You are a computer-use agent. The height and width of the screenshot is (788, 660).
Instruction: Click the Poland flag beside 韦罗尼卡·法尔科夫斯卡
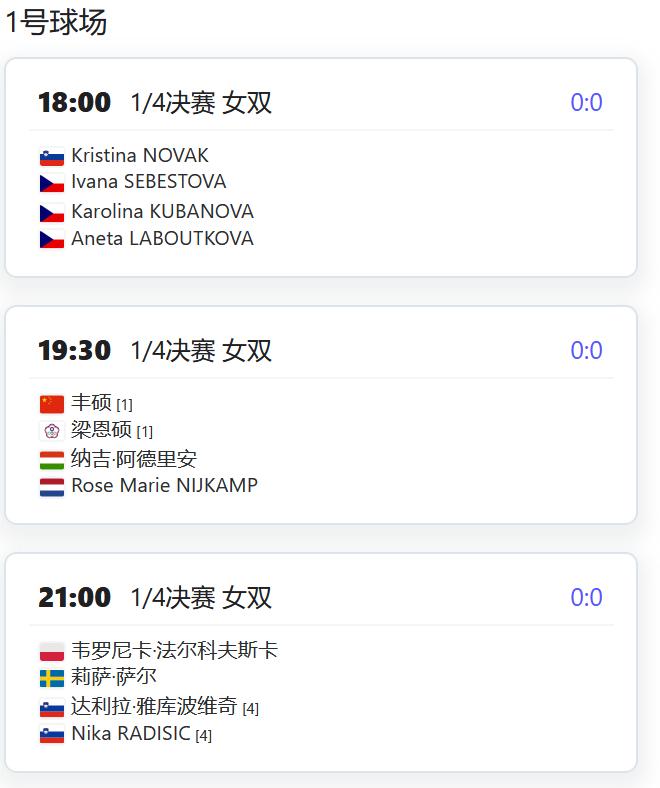[x=52, y=652]
